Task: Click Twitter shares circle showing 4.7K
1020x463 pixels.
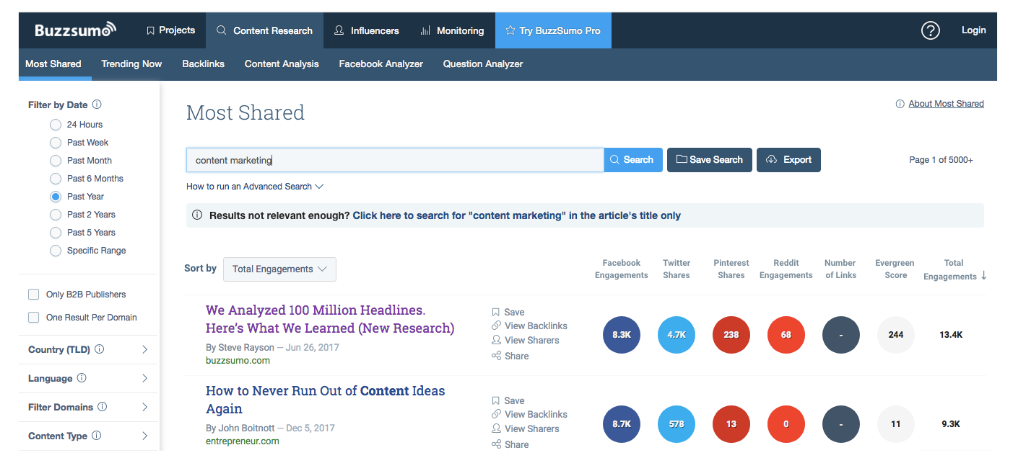Action: point(677,335)
